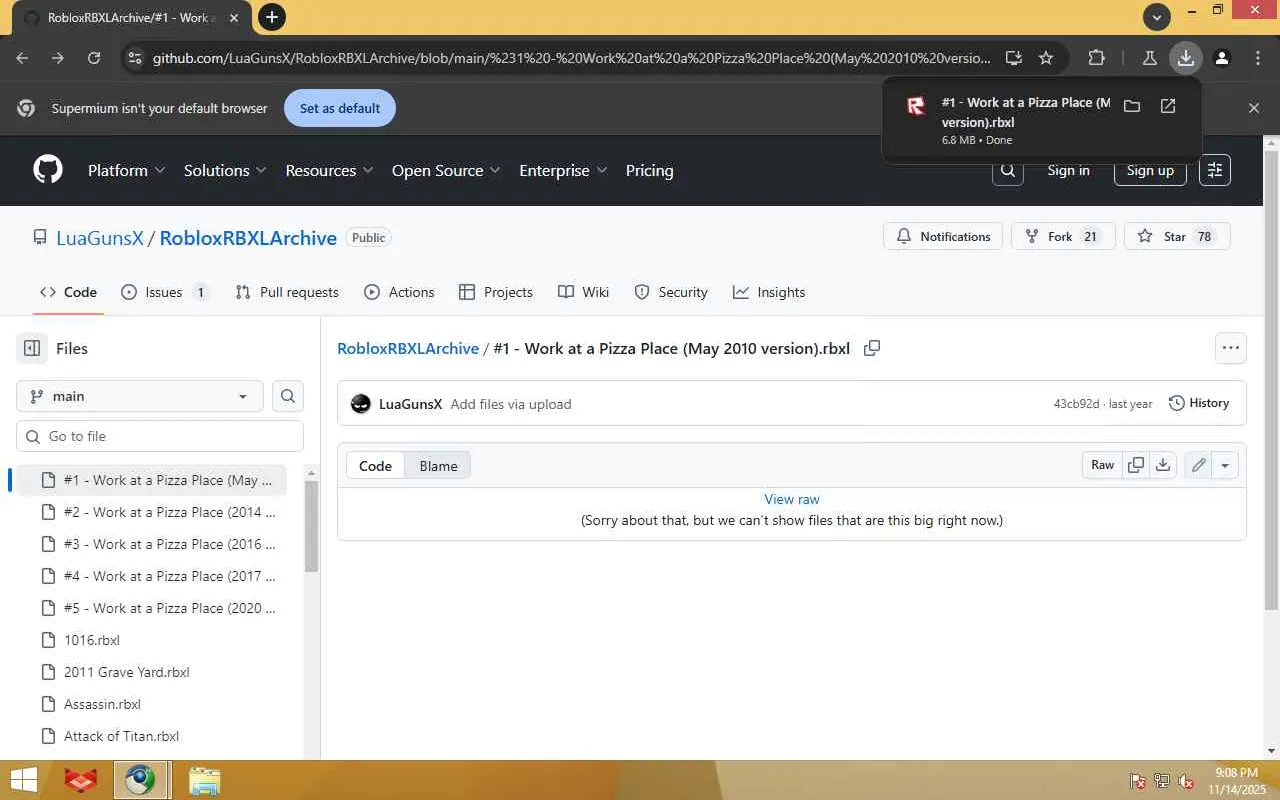Open Chrome Labs flask icon
This screenshot has width=1280, height=800.
tap(1150, 58)
